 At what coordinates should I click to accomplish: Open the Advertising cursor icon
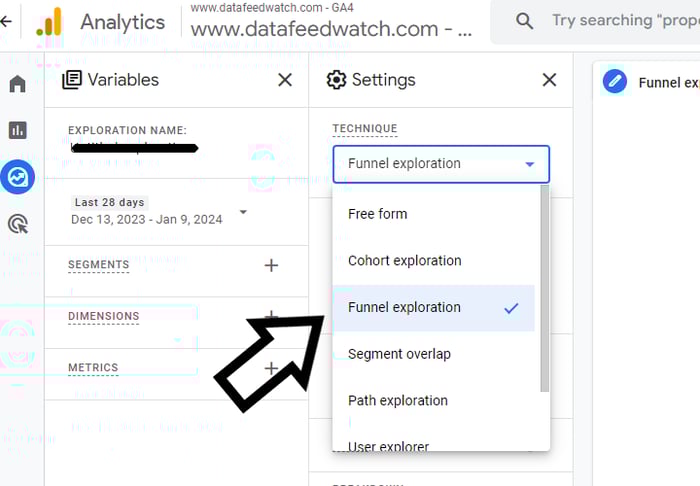18,224
